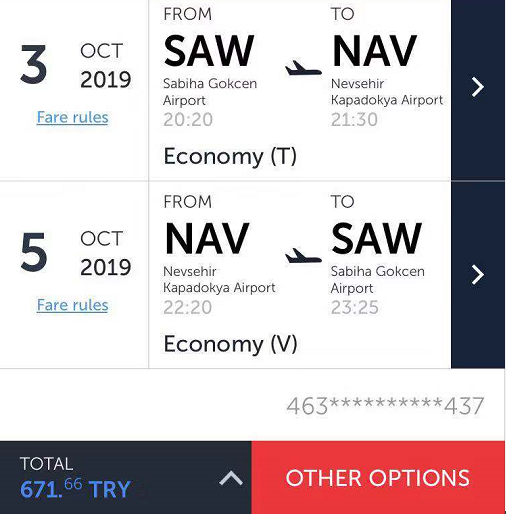Select arrival airport code NAV on first flight

(374, 51)
